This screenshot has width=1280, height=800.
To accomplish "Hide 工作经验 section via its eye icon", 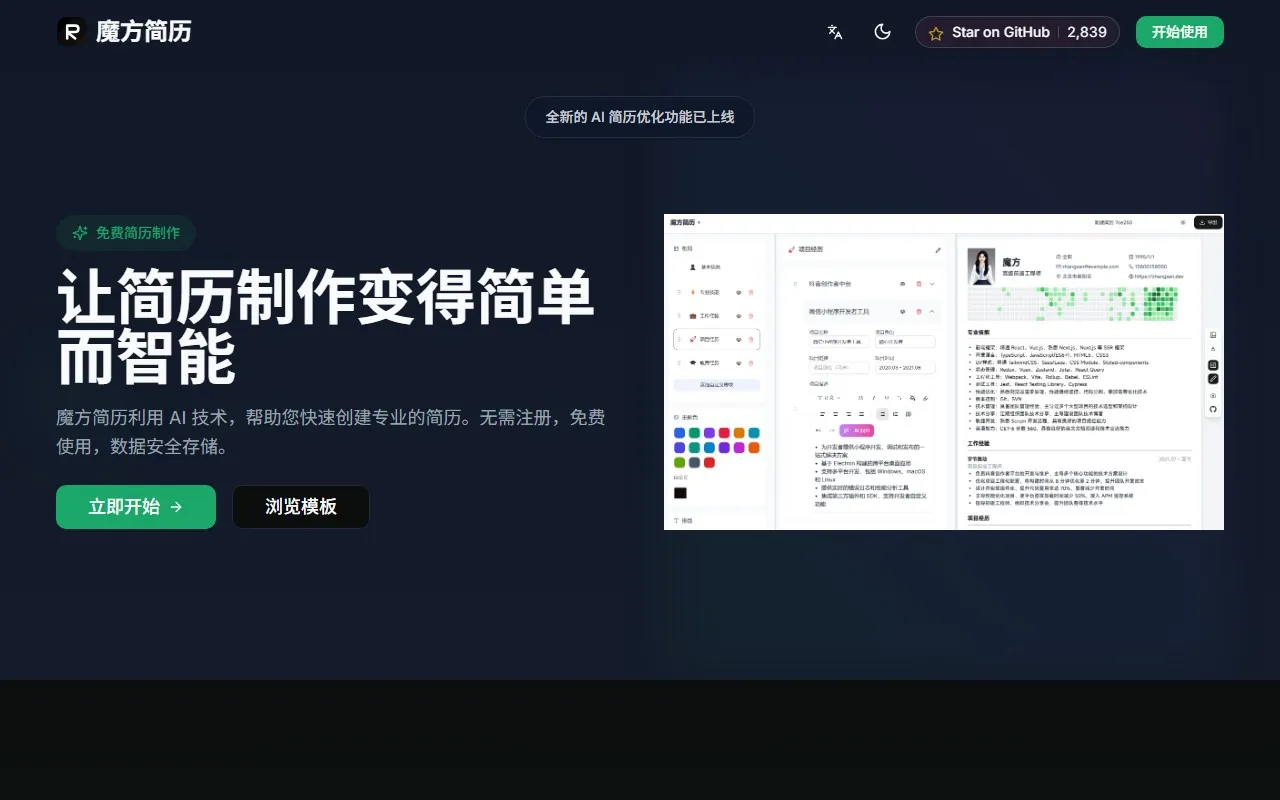I will pos(738,316).
